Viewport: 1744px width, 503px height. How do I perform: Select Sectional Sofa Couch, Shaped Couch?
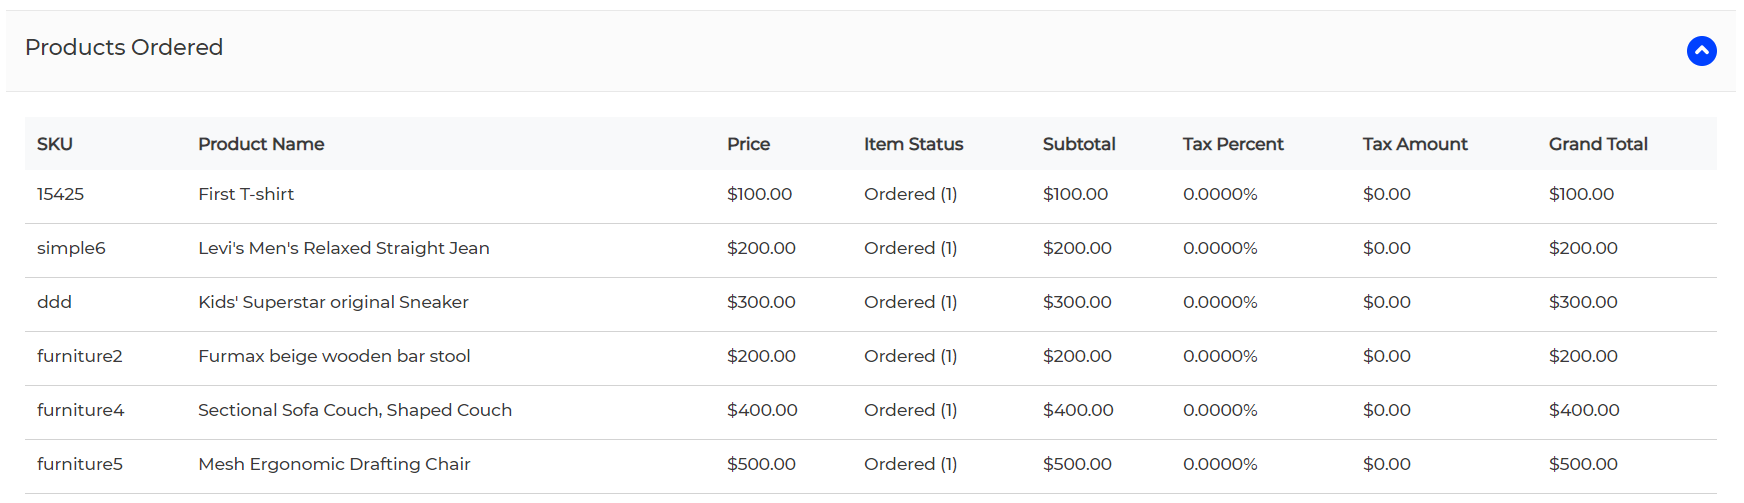355,410
